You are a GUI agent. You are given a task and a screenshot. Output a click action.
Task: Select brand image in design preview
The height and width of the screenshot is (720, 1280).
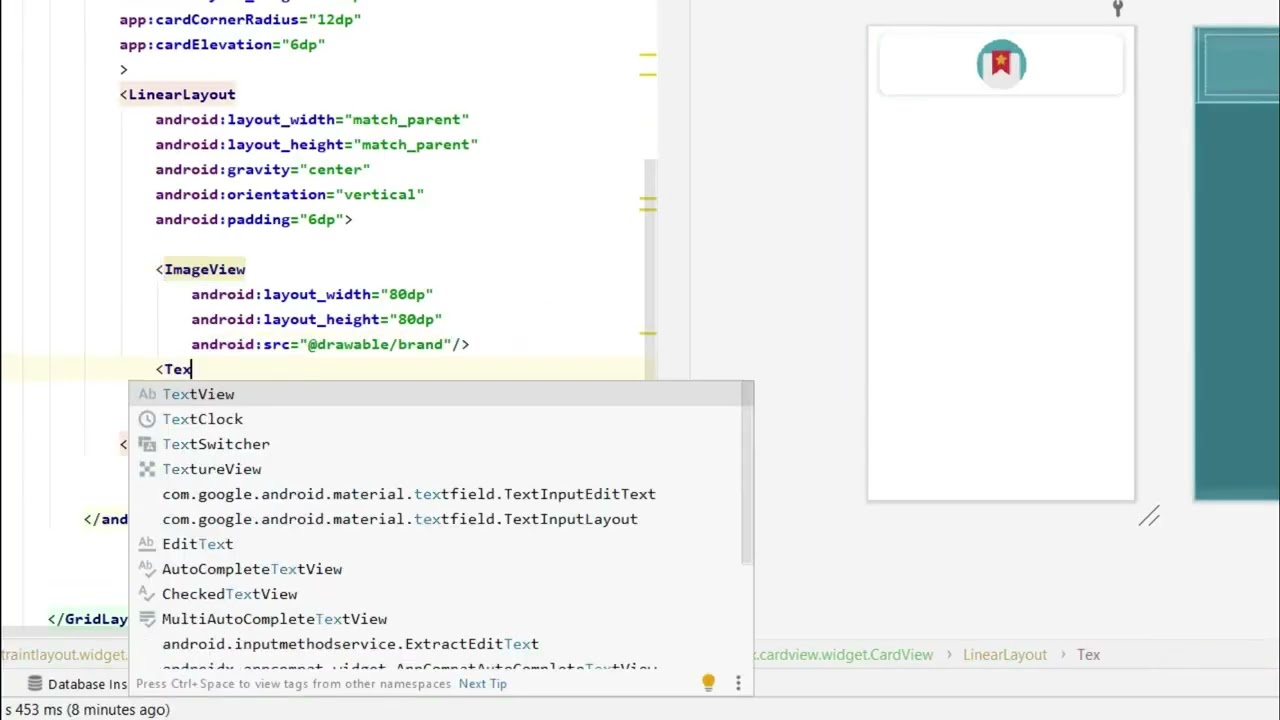point(1001,64)
